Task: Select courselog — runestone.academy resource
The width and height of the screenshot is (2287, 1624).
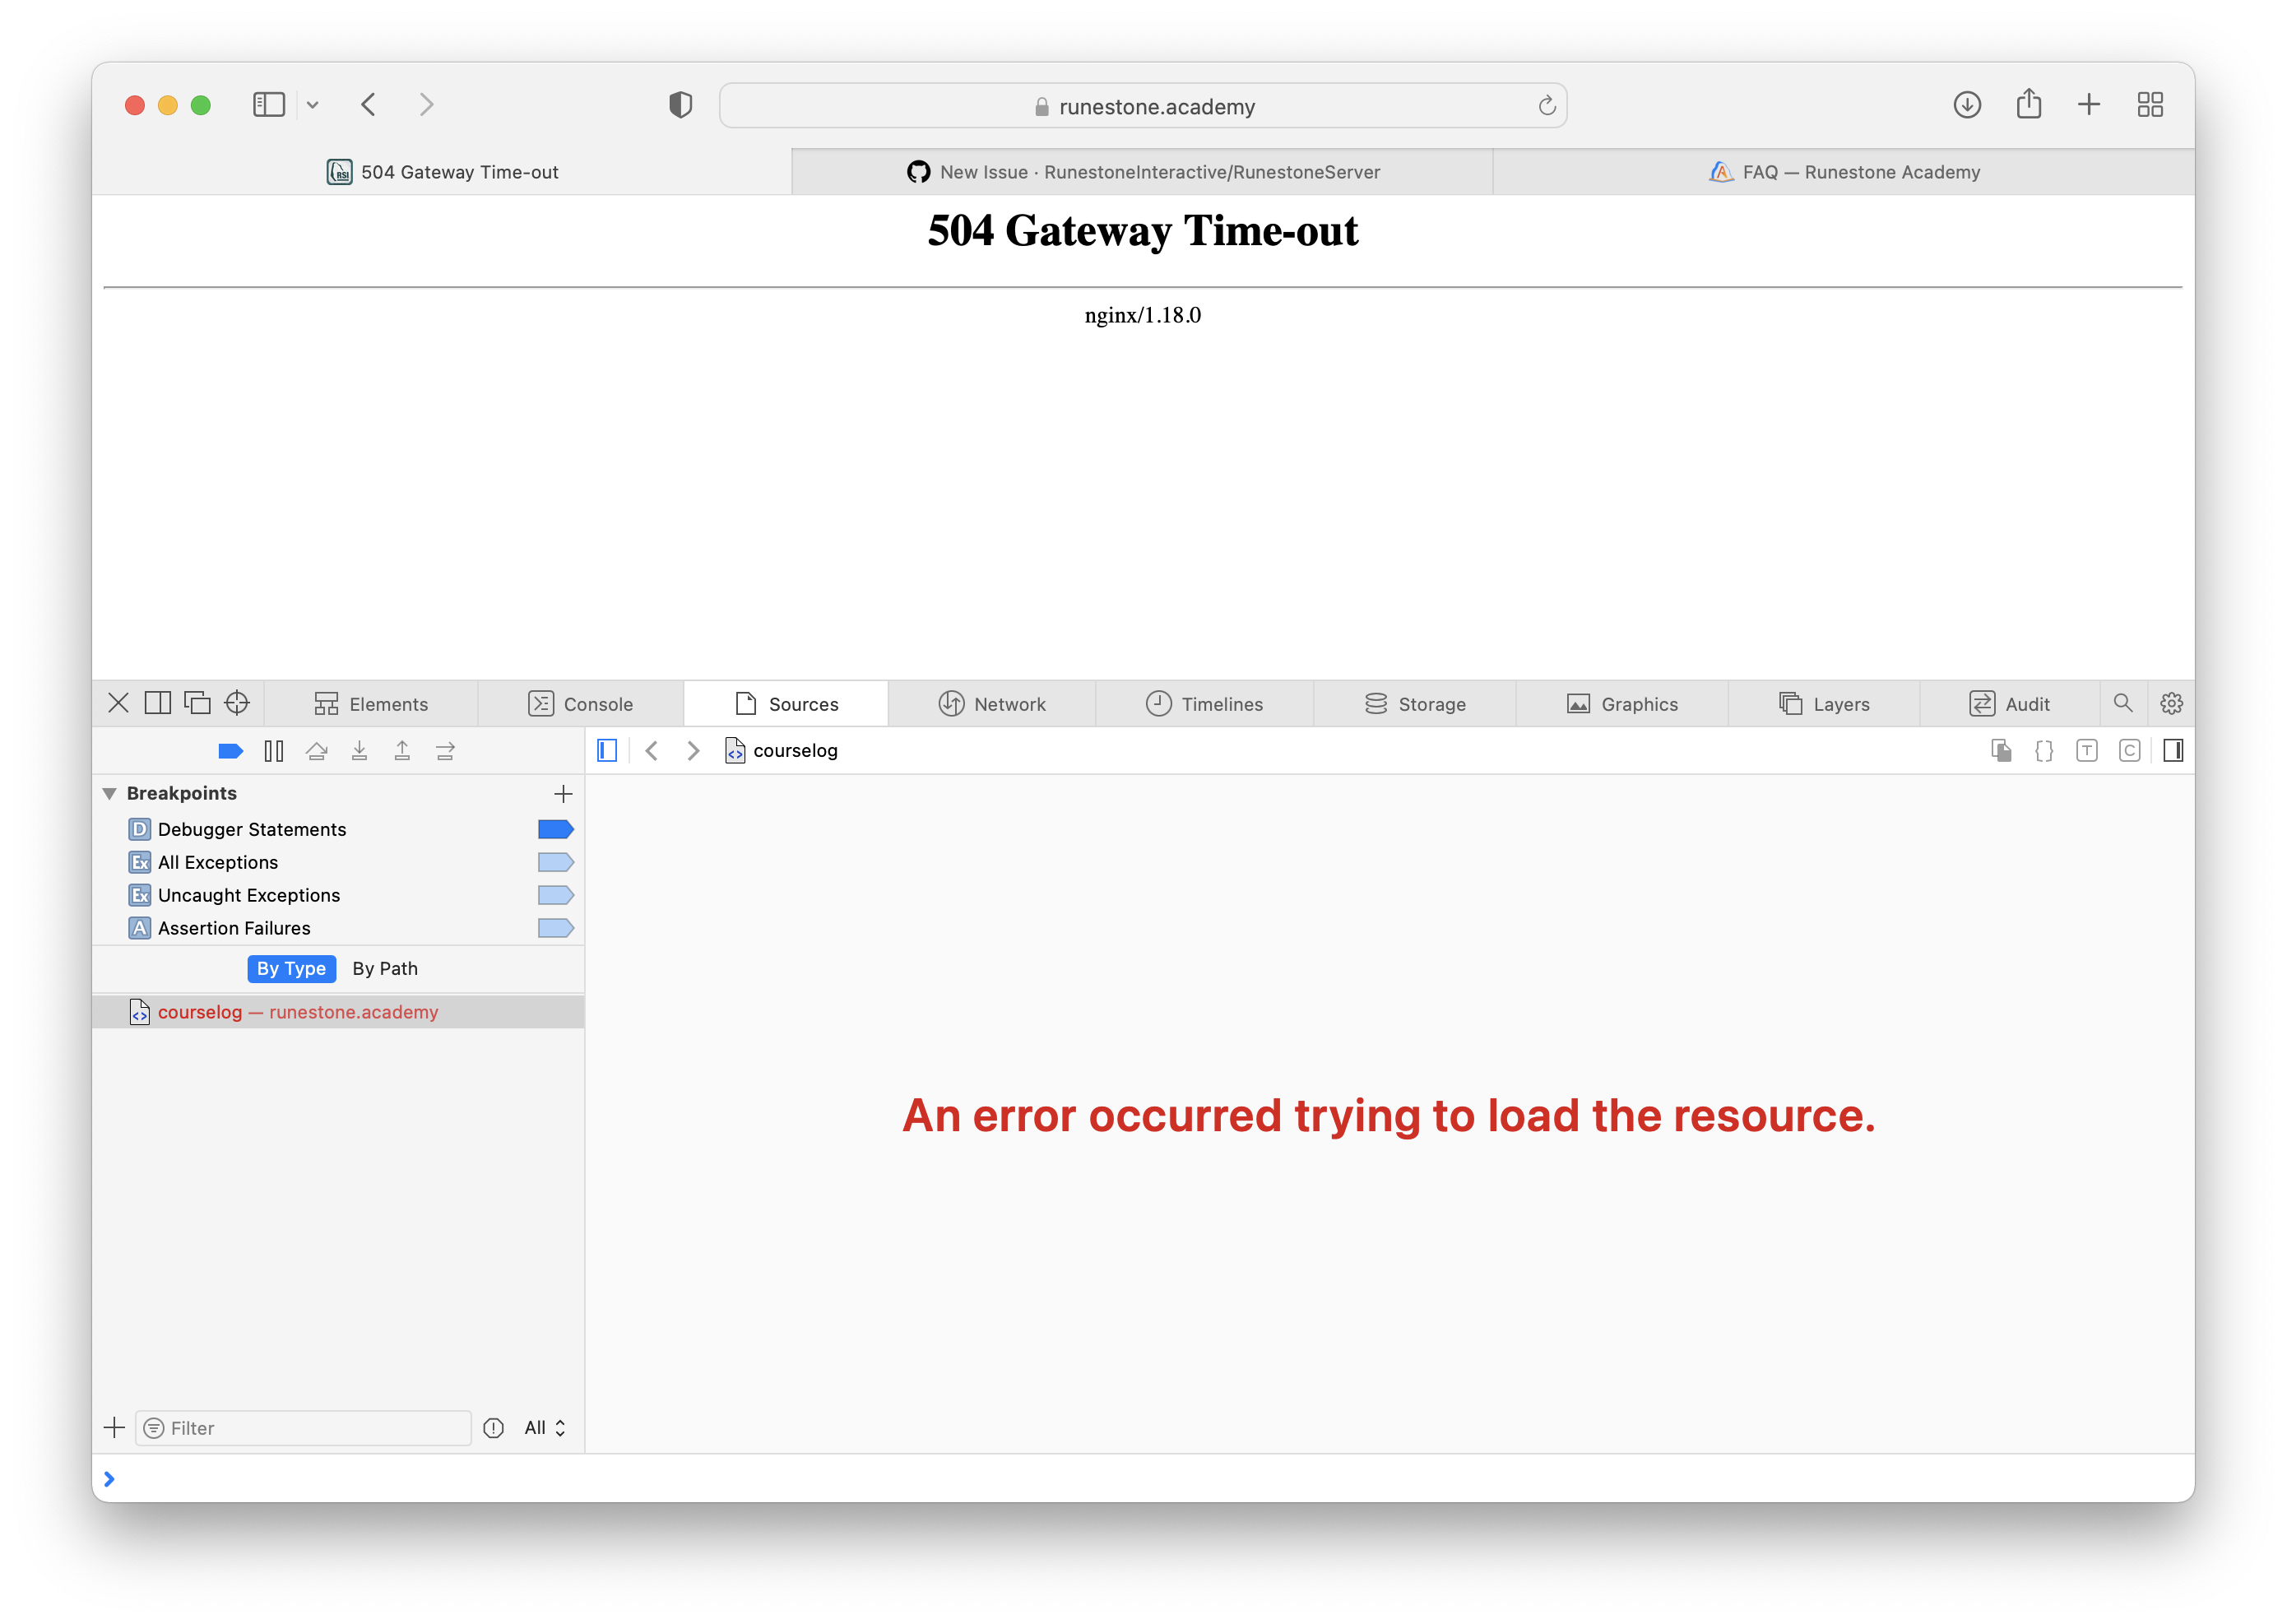Action: pos(338,1012)
